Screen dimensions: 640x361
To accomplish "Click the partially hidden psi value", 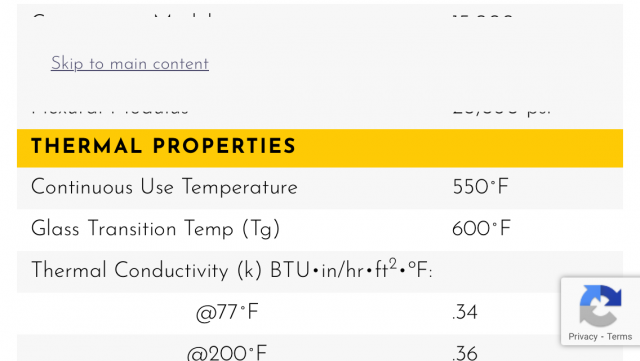I will pyautogui.click(x=502, y=110).
